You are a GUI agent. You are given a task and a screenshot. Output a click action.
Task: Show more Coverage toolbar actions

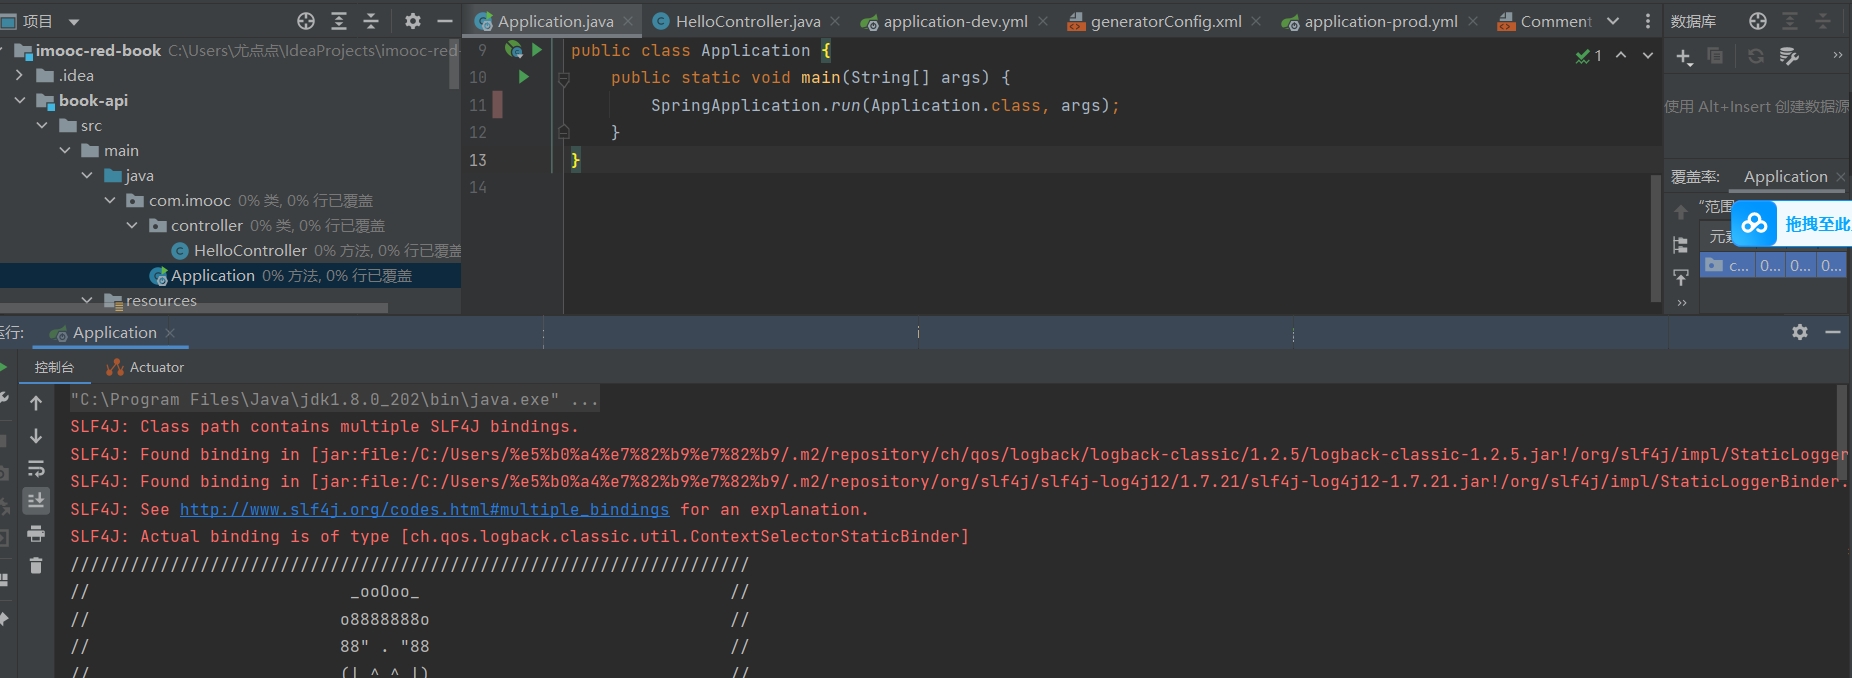tap(1682, 302)
